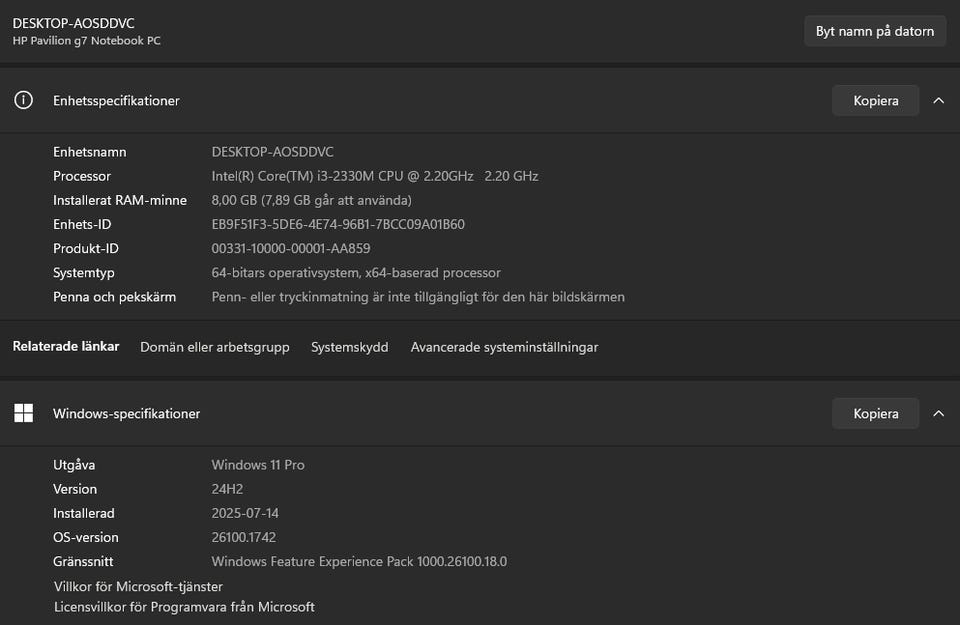Open Licensvillkor för Programvara från Microsoft
The width and height of the screenshot is (960, 625).
[184, 606]
